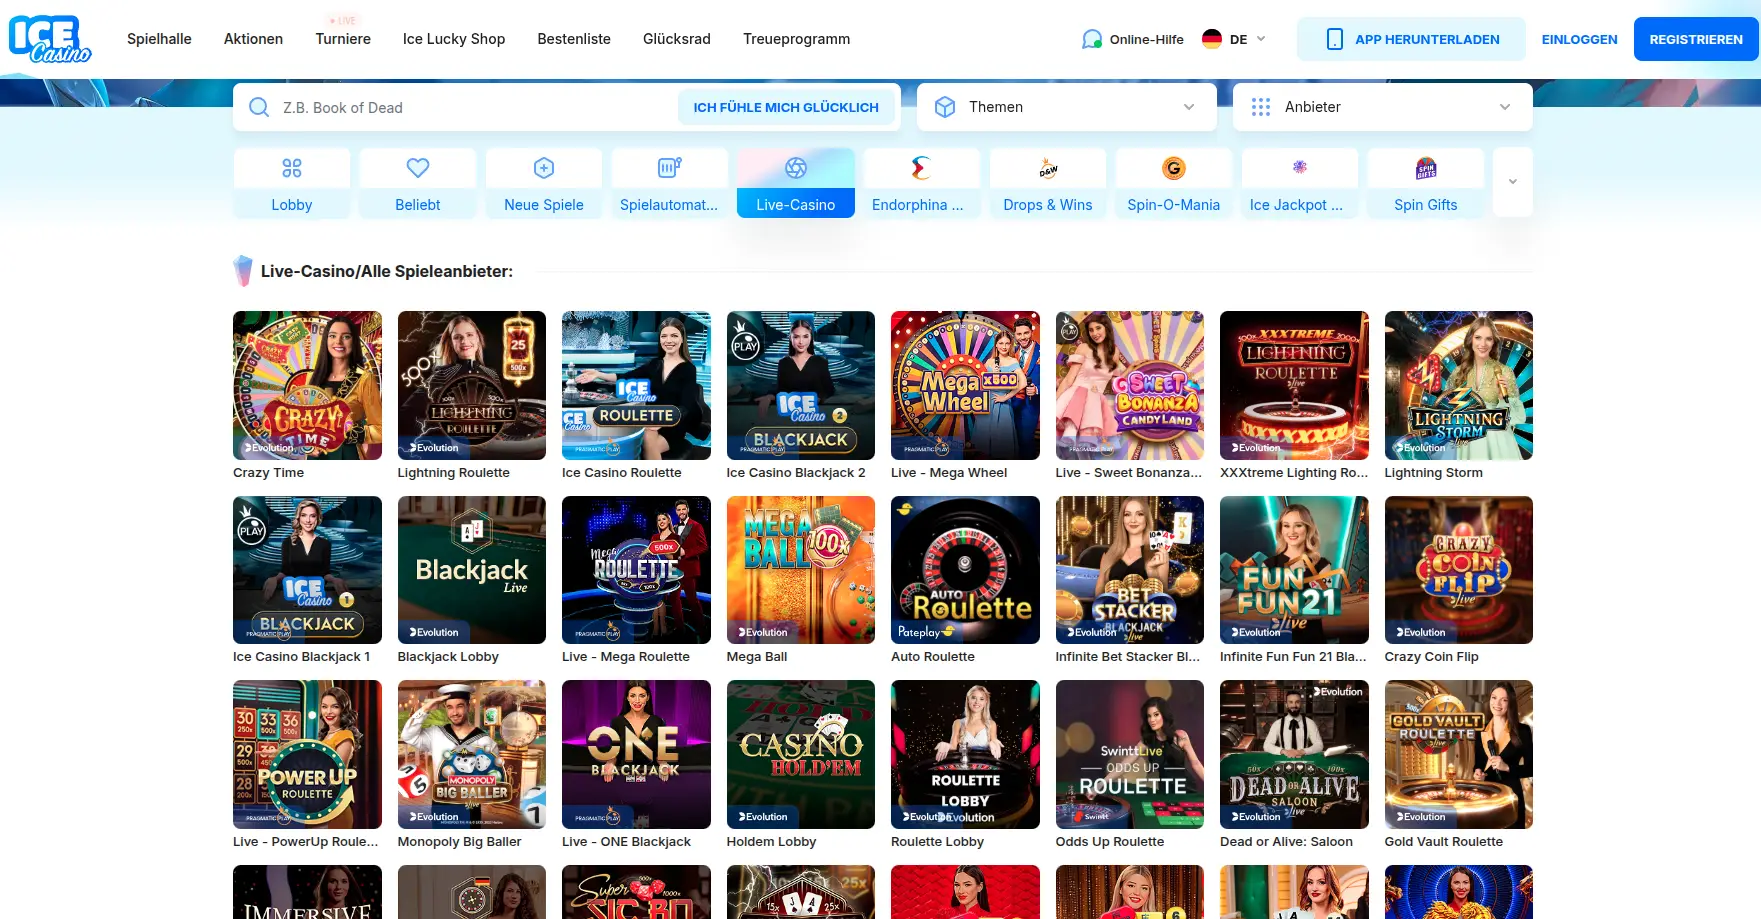The height and width of the screenshot is (919, 1761).
Task: Open the Ice Casino Roulette thumbnail
Action: 636,385
